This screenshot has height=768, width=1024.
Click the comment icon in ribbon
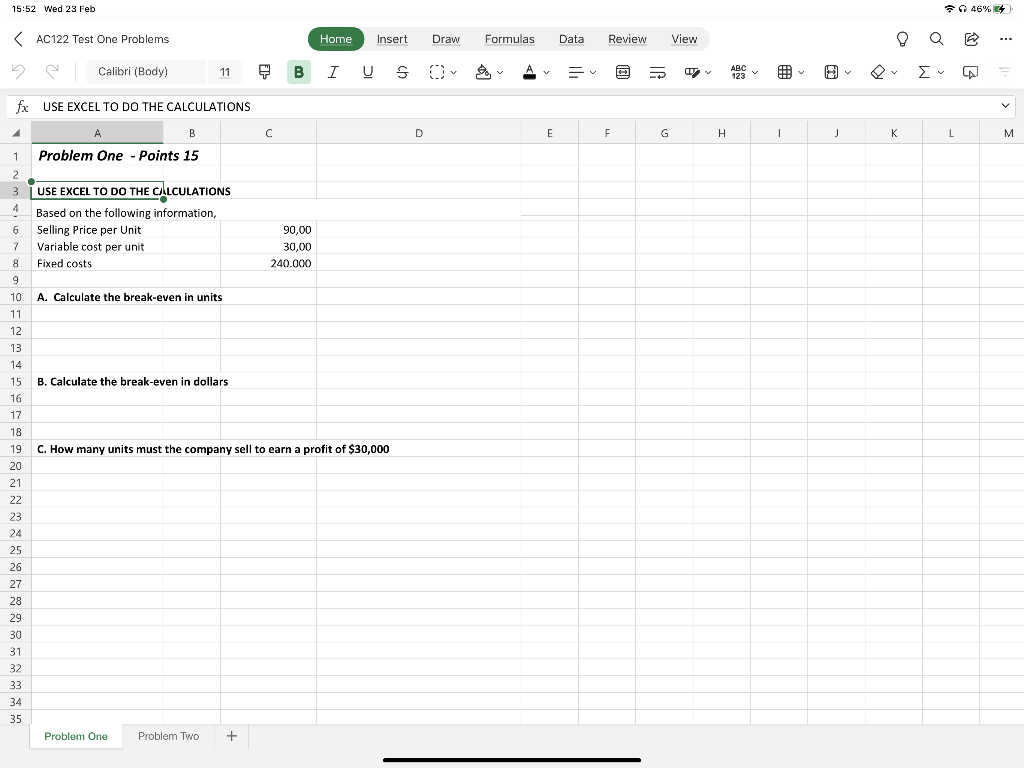coord(970,72)
